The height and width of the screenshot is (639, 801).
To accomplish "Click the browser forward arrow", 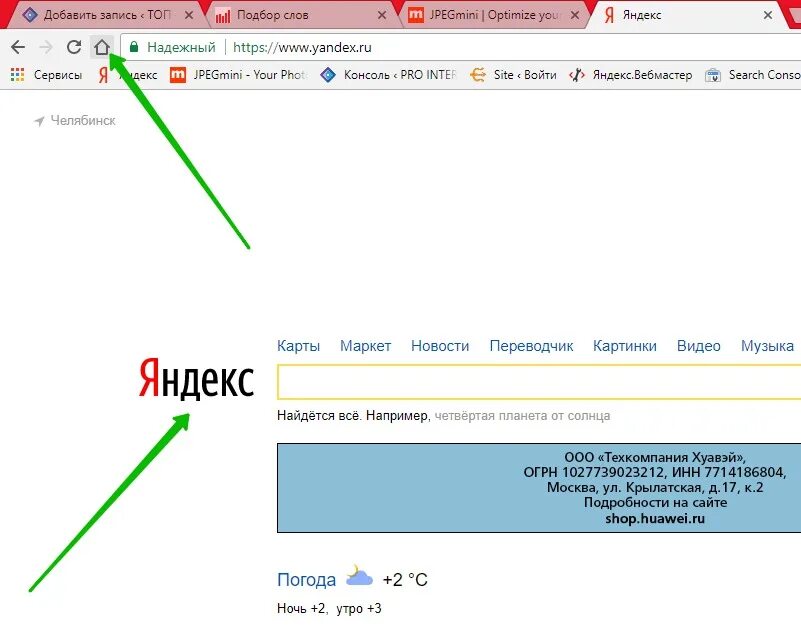I will [x=46, y=47].
